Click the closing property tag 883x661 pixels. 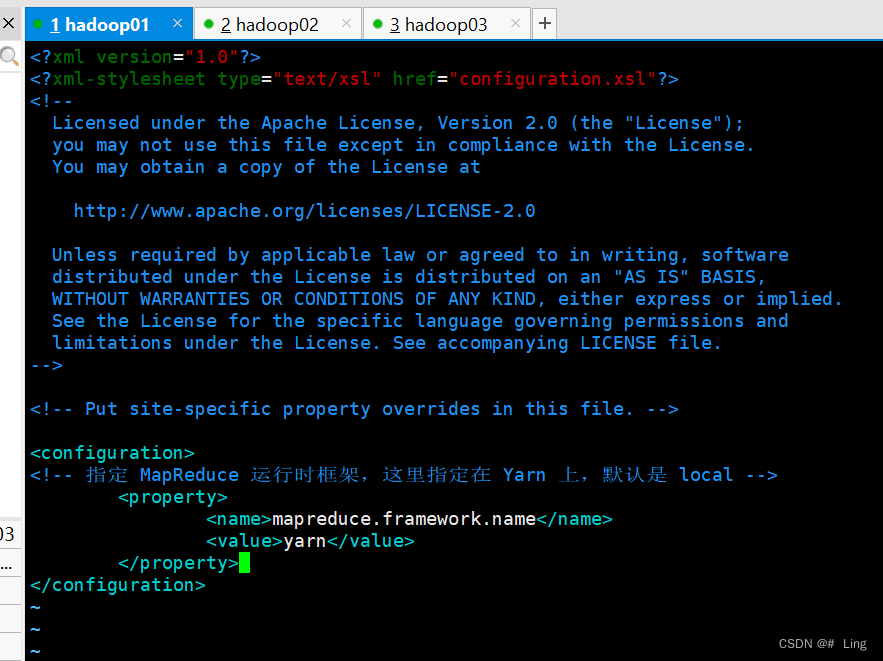click(179, 563)
